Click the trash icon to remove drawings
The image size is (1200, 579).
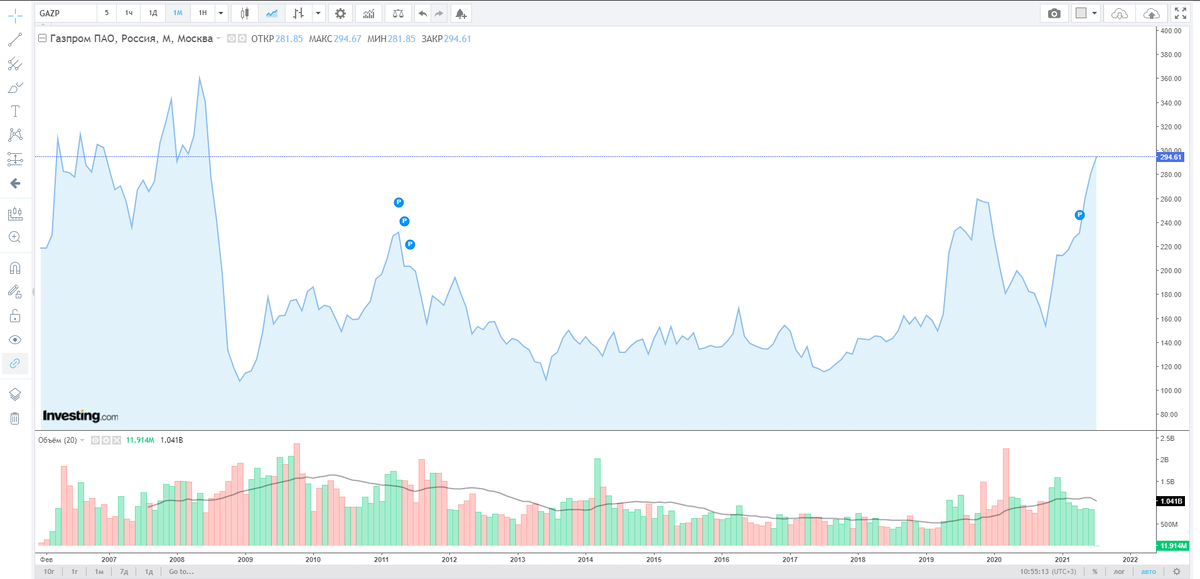(15, 418)
